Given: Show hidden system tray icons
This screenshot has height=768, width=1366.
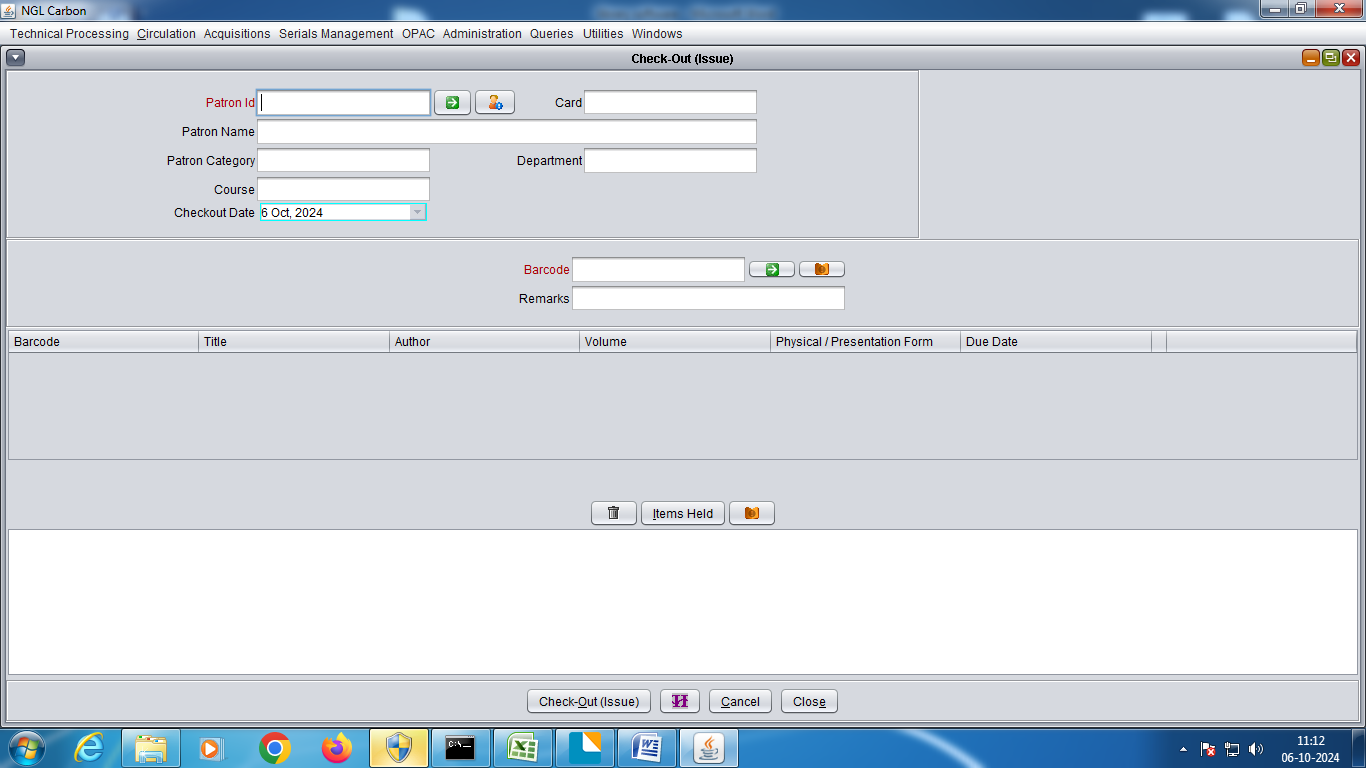Looking at the screenshot, I should pyautogui.click(x=1184, y=749).
